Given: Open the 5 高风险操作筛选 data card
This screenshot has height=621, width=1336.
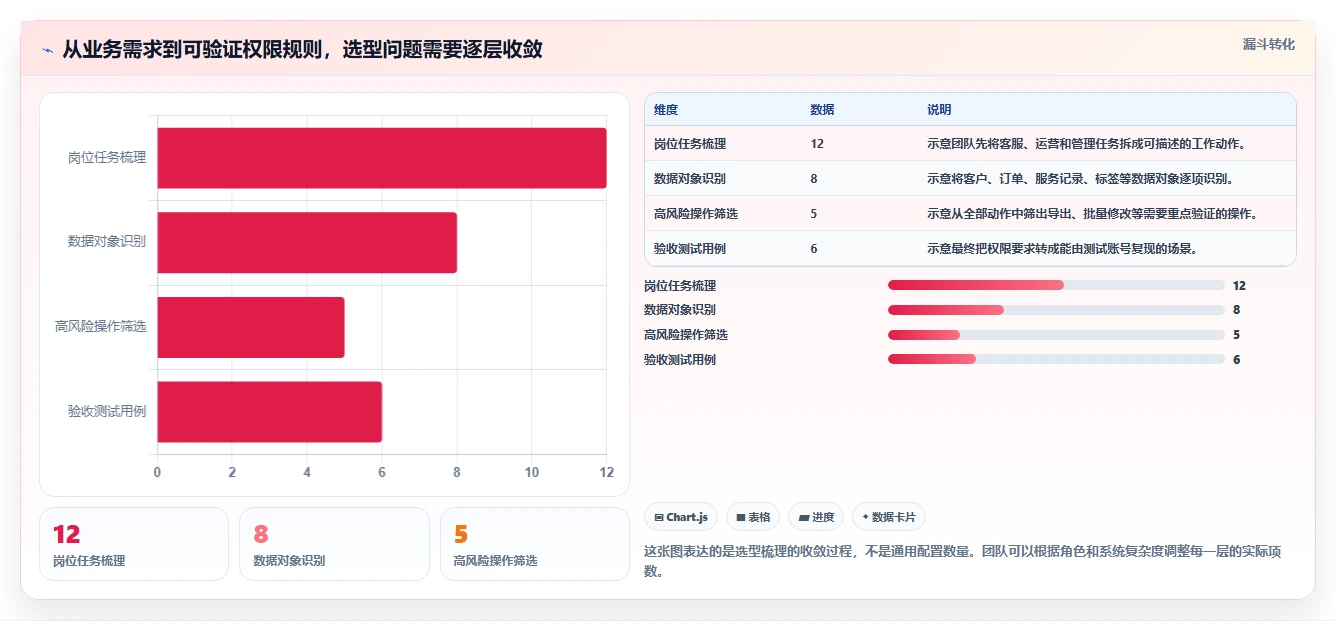Looking at the screenshot, I should click(535, 544).
